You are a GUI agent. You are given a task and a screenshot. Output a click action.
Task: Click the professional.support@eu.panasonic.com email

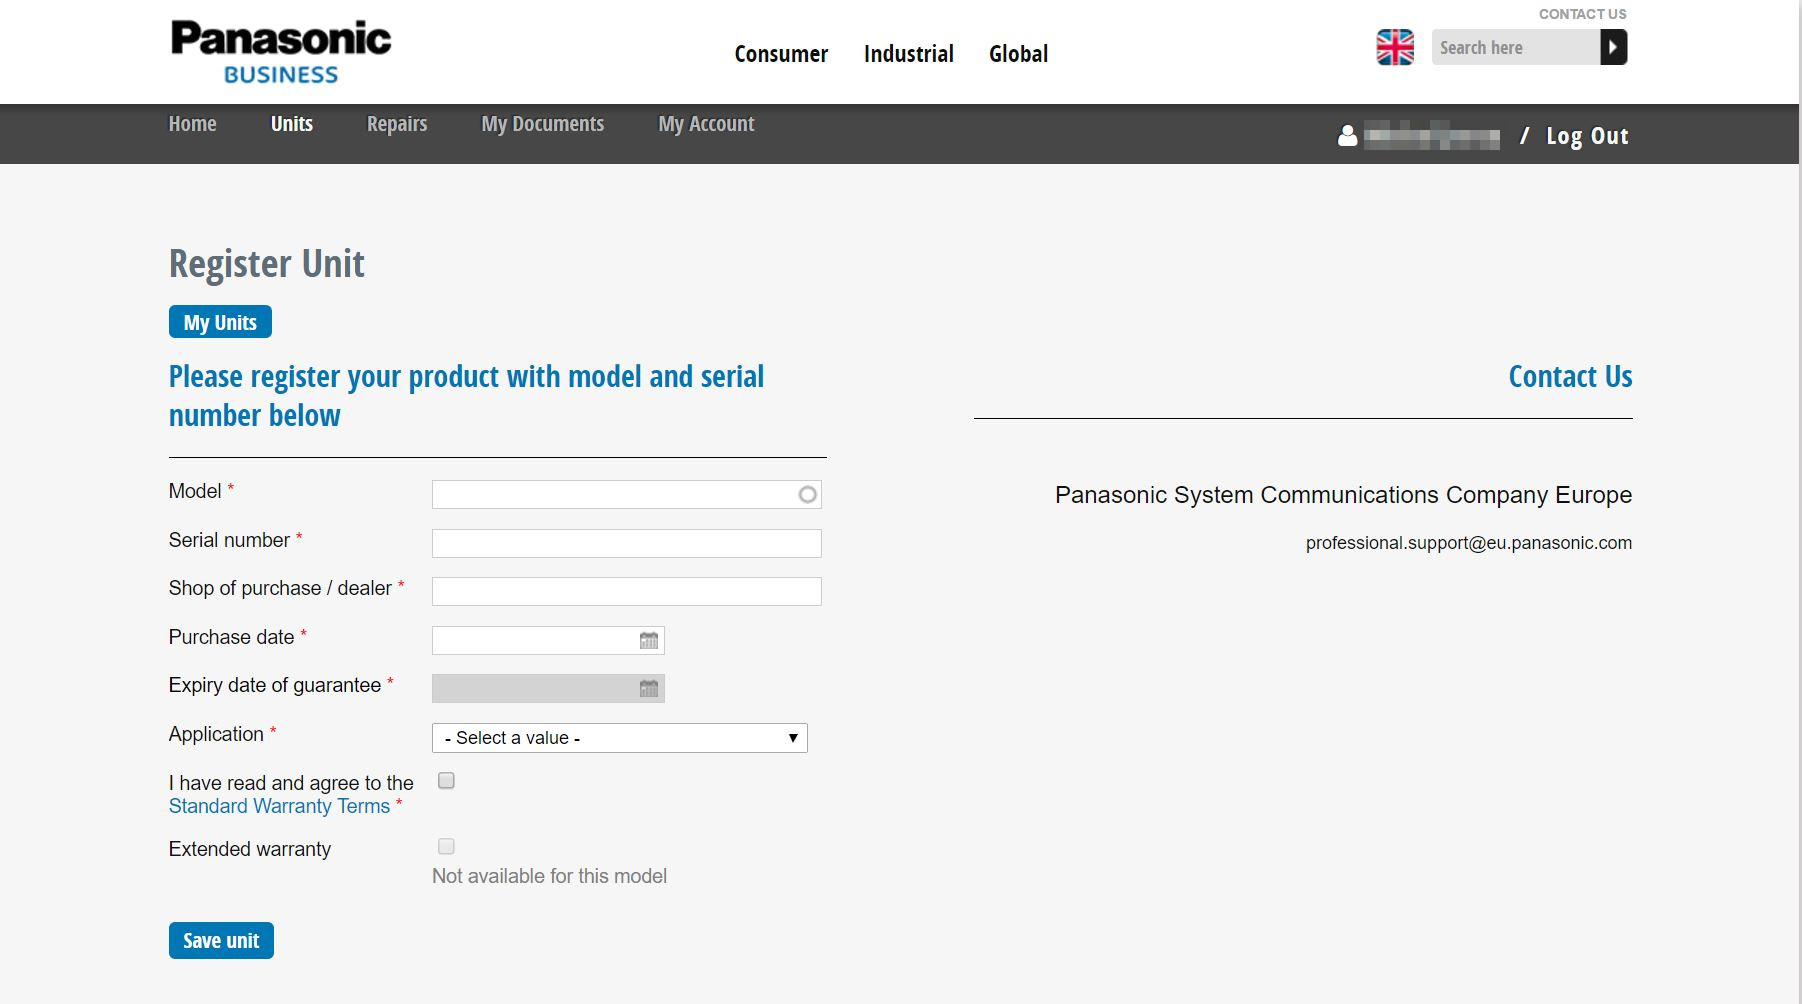tap(1468, 543)
